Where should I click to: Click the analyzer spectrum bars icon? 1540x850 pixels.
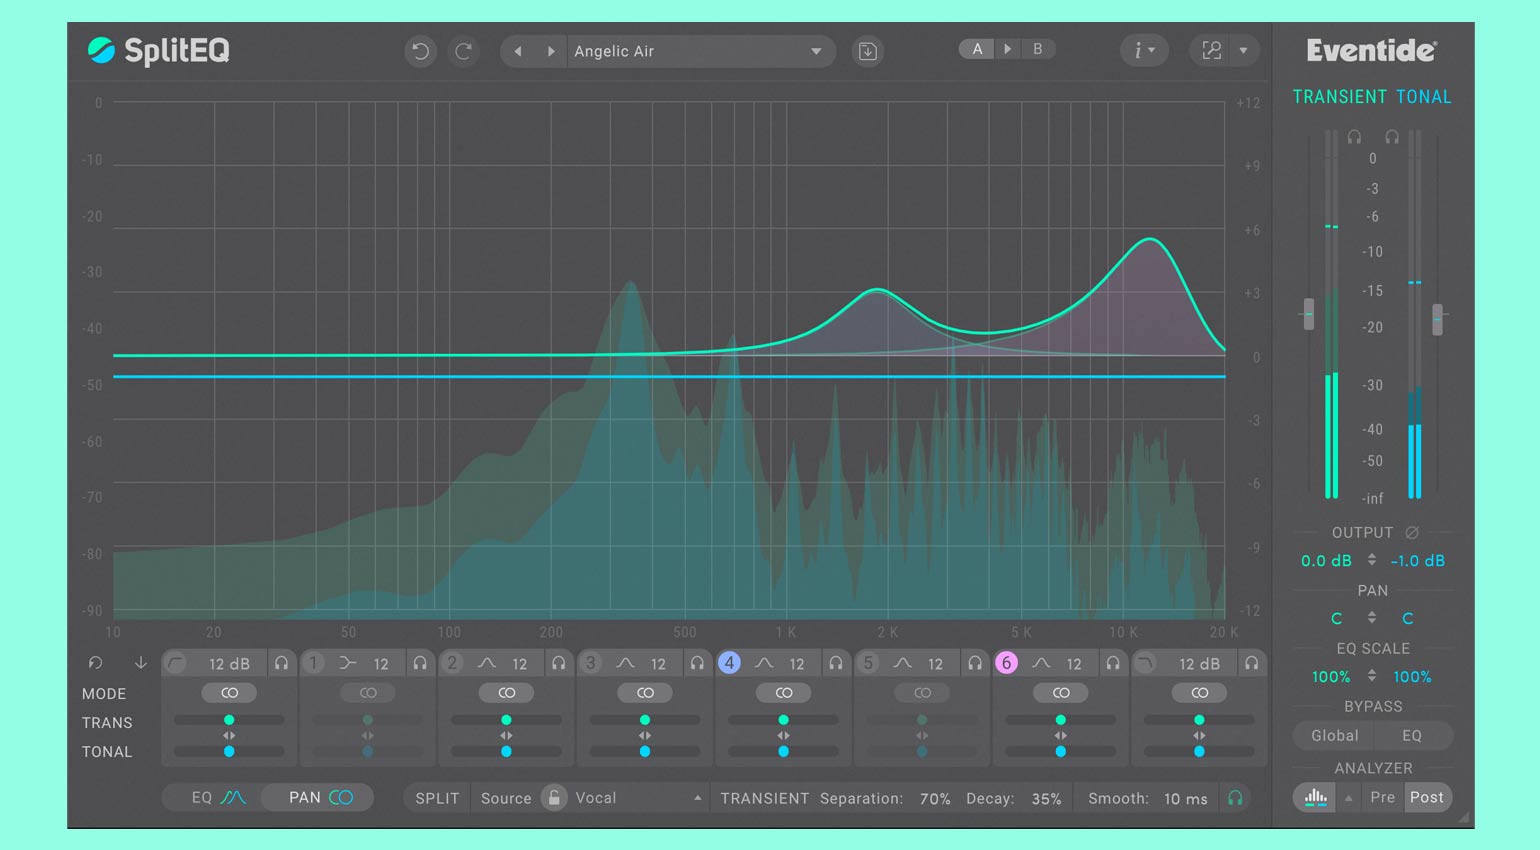[x=1316, y=797]
